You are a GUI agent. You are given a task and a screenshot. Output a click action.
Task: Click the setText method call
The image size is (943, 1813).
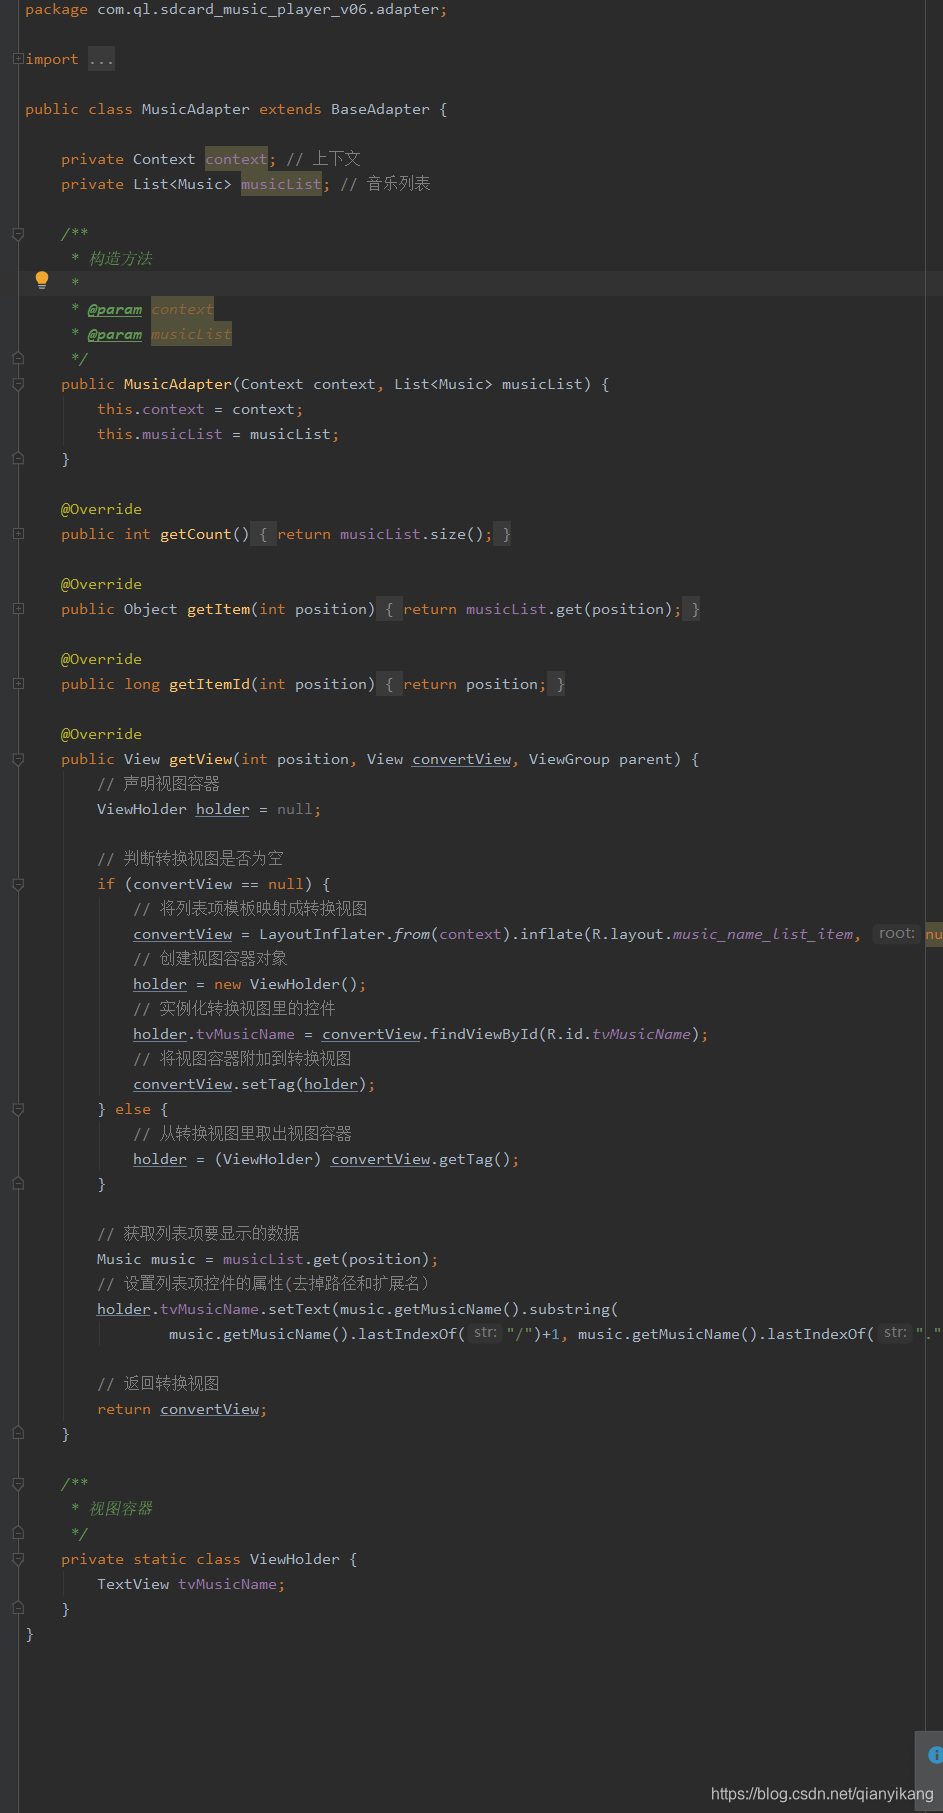click(x=299, y=1309)
